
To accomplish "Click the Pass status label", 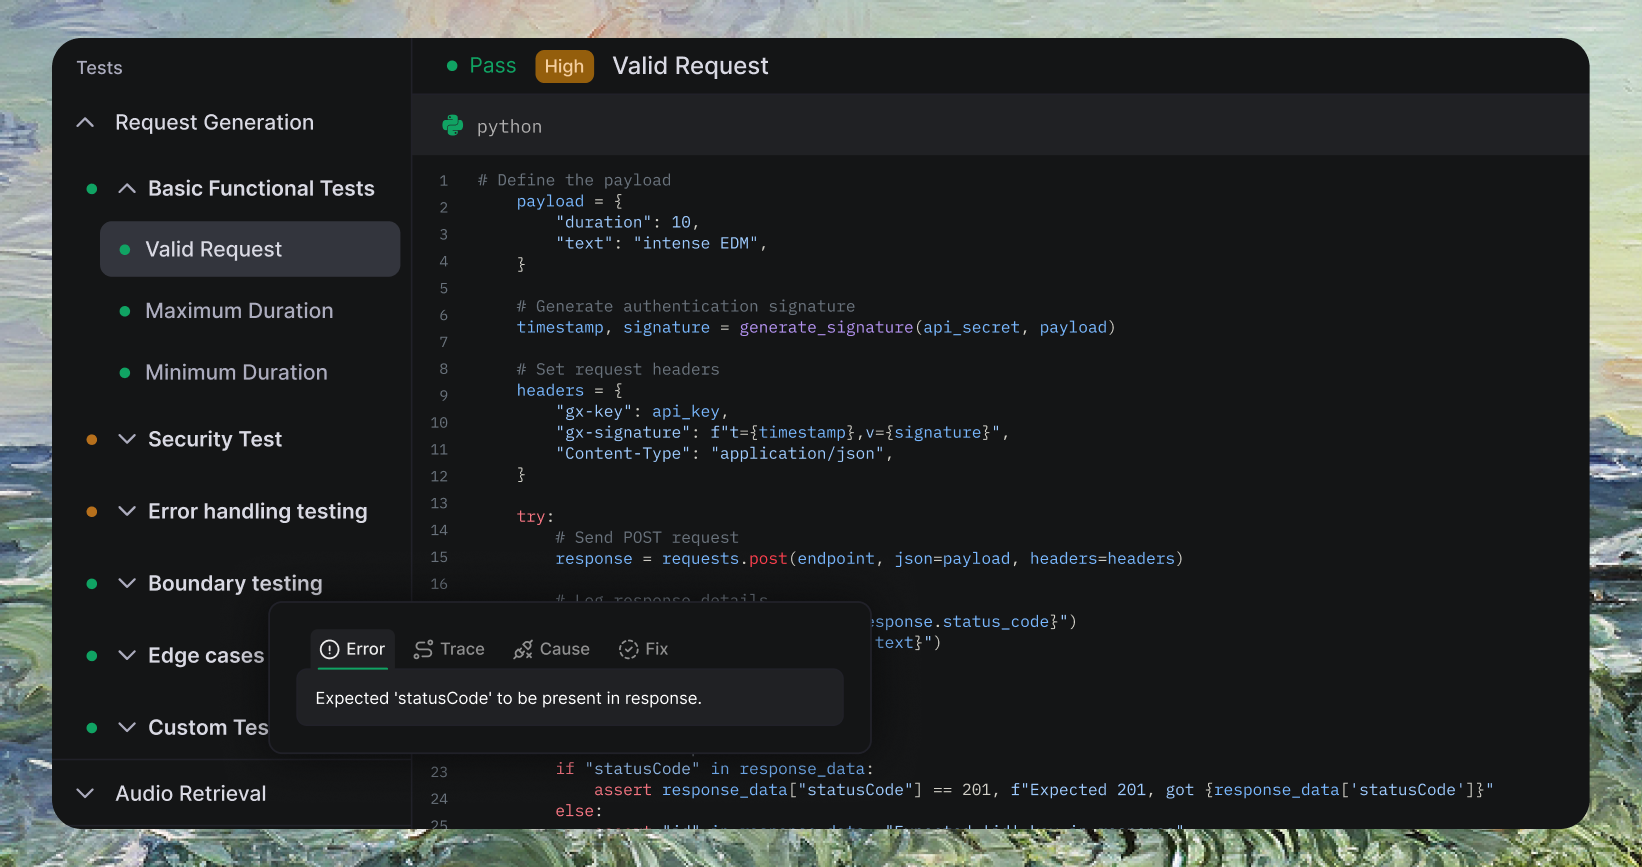I will (493, 66).
